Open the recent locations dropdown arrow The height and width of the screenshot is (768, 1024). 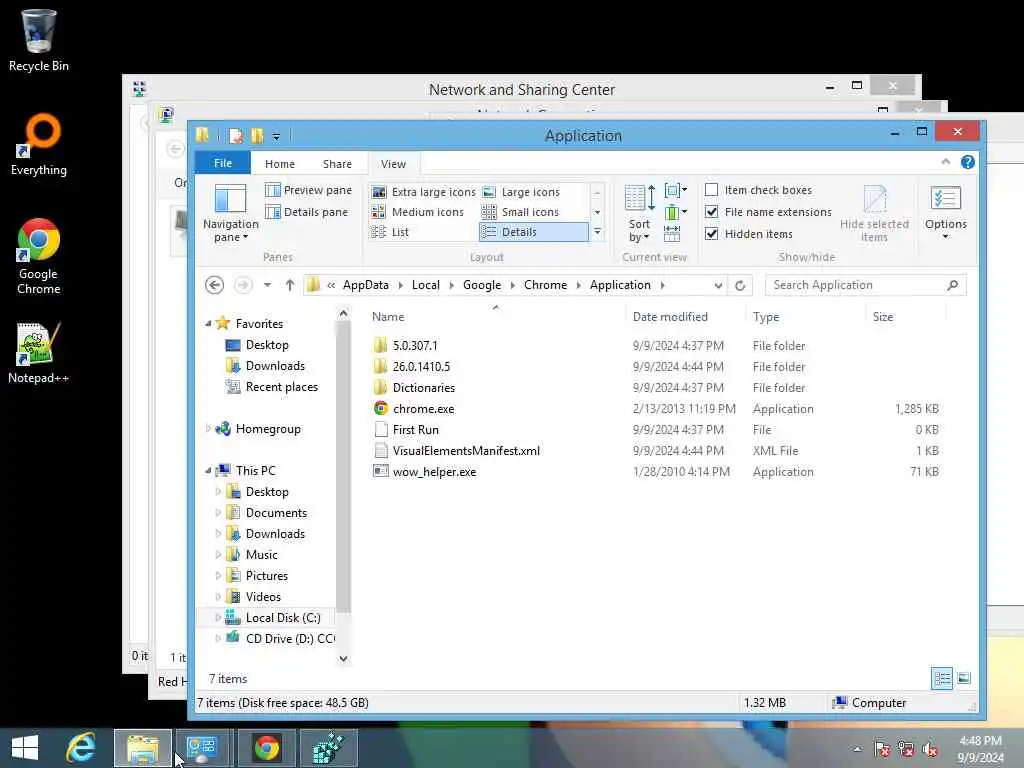tap(267, 285)
